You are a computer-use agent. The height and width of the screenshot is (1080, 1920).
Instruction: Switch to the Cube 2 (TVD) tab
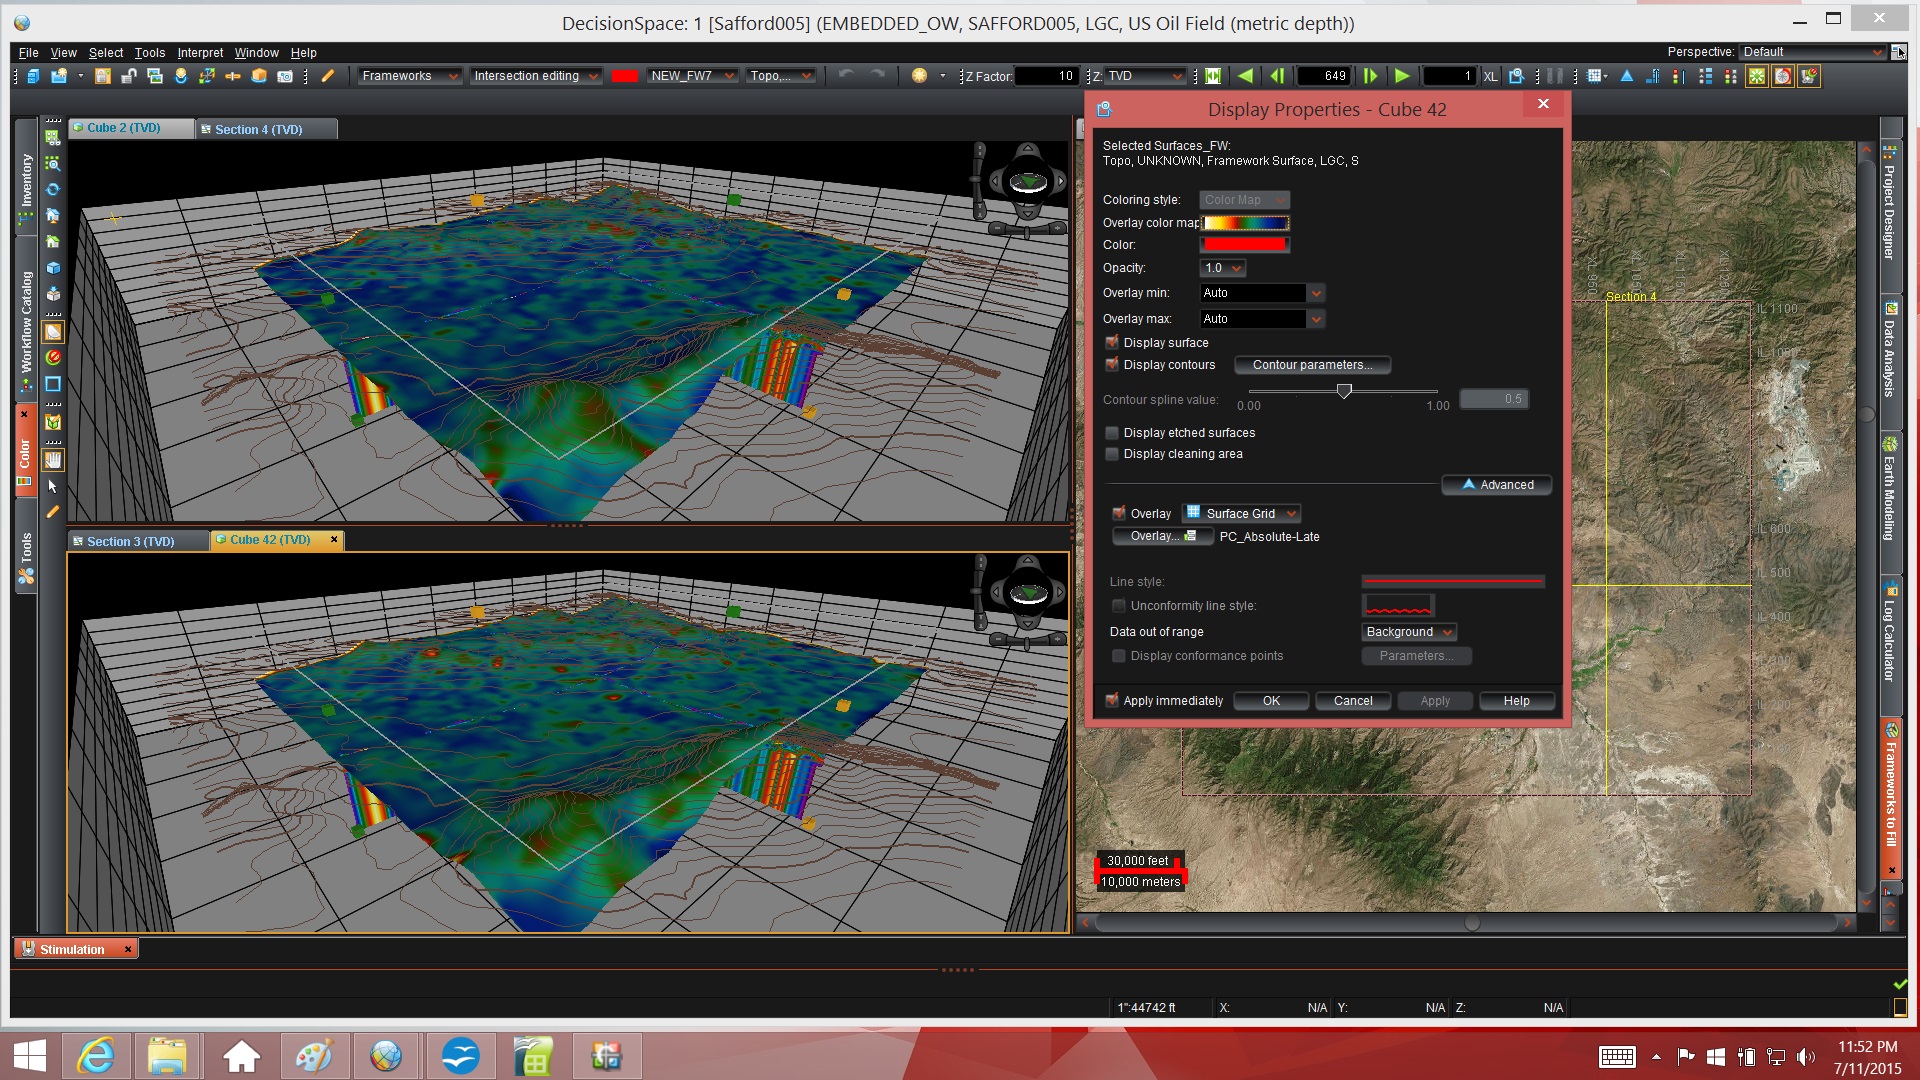coord(131,128)
